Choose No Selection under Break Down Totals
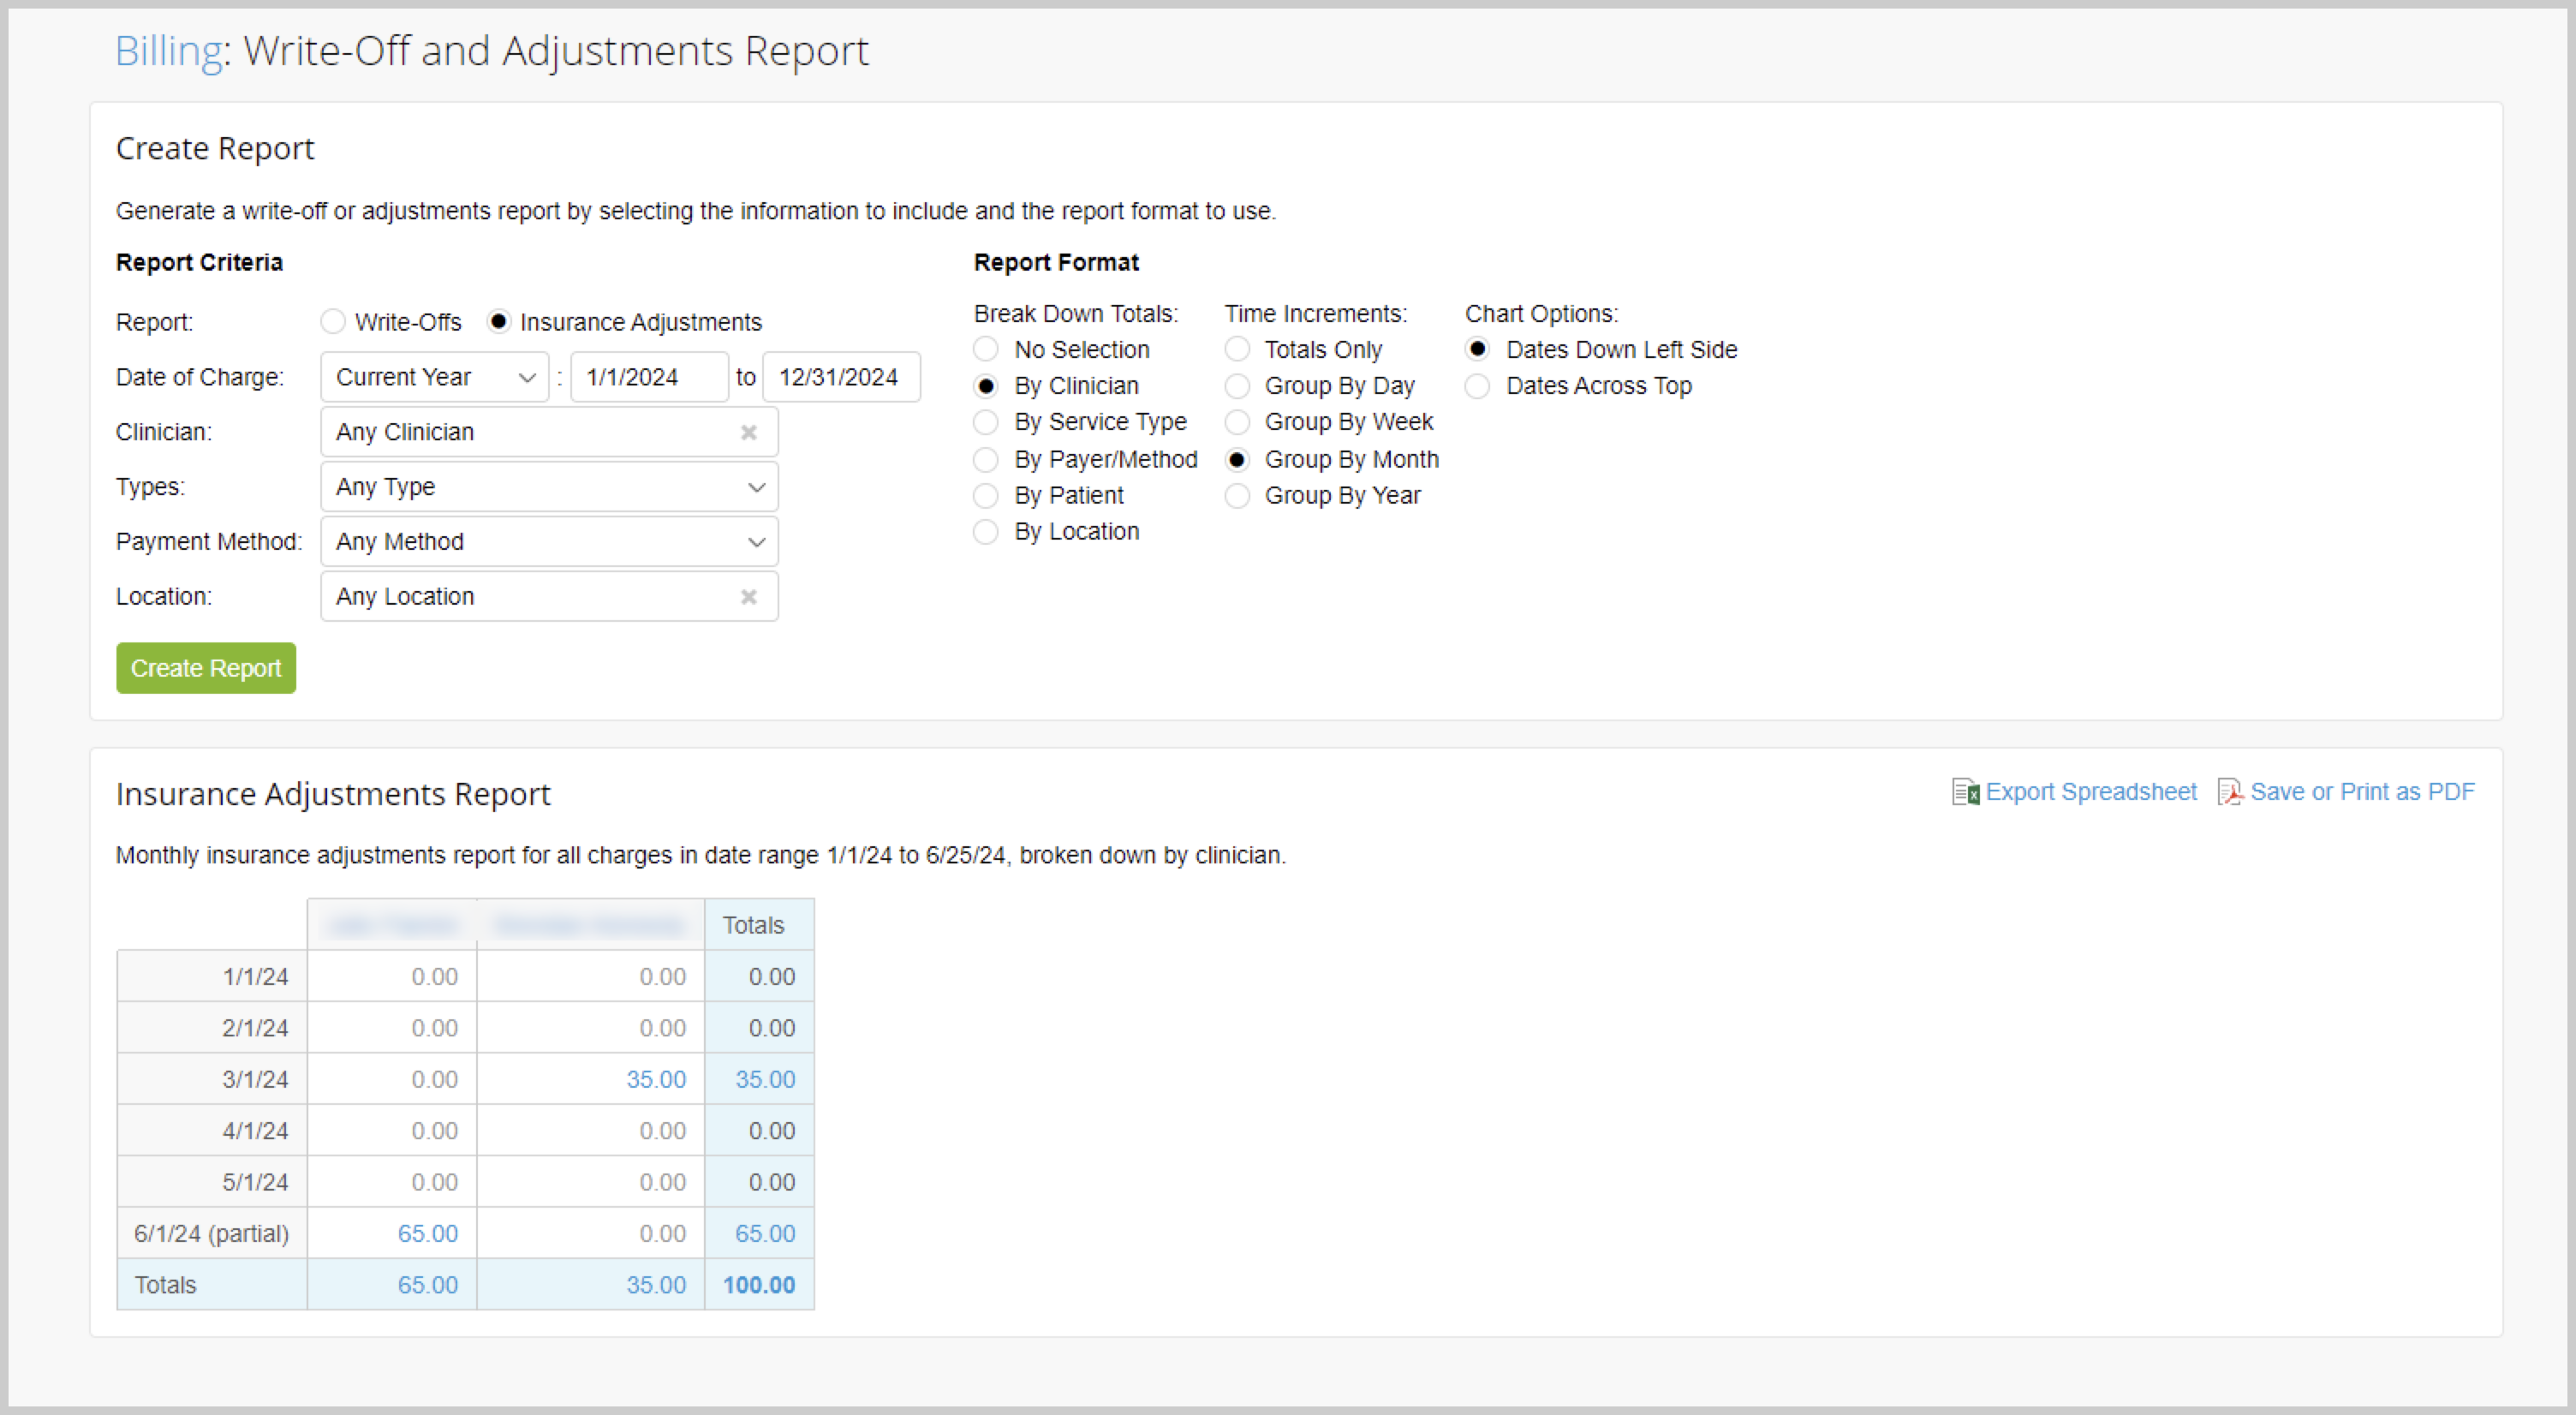 coord(986,349)
